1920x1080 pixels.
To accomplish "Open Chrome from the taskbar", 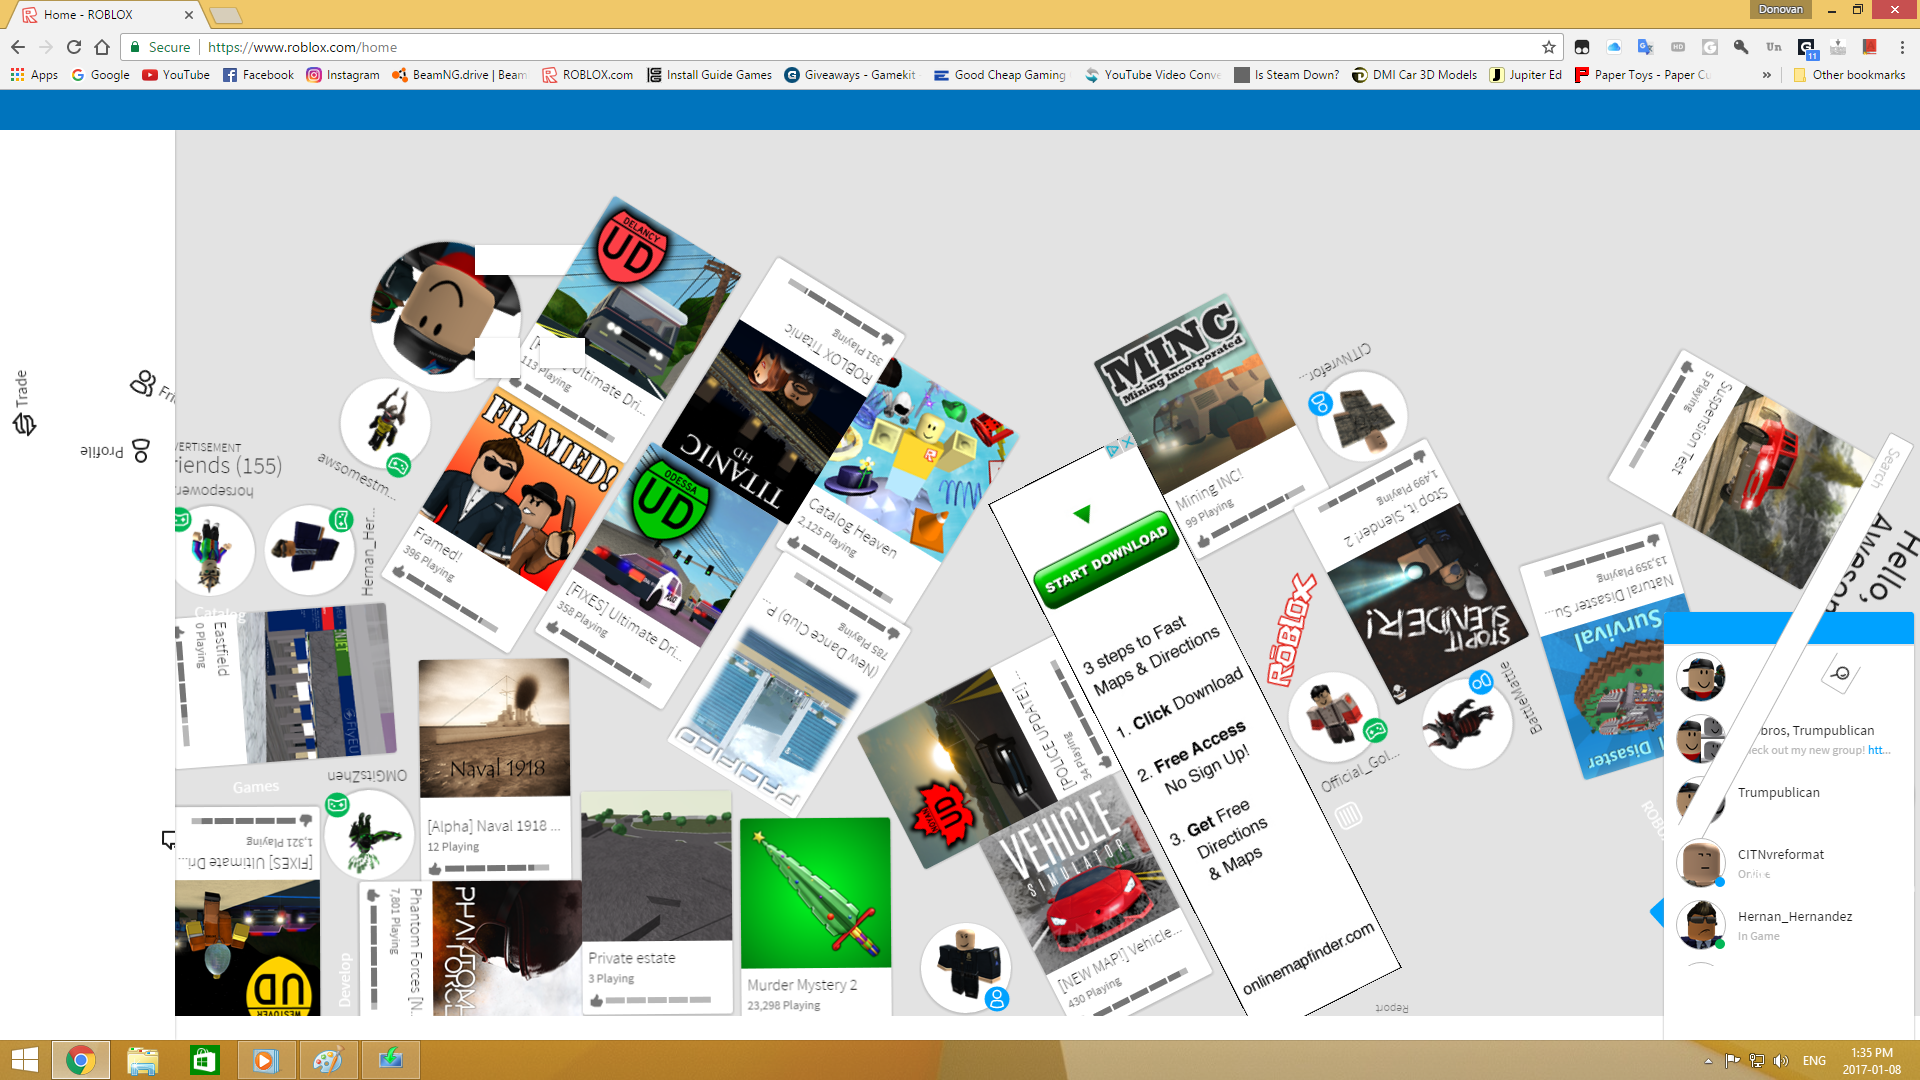I will pos(81,1060).
